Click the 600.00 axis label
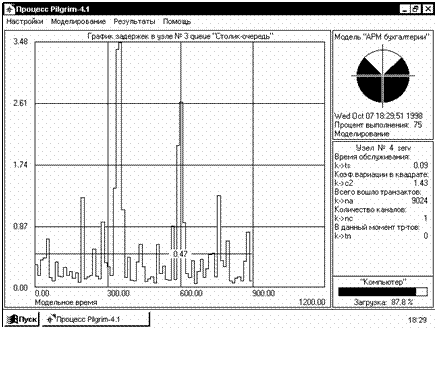438x365 pixels. pyautogui.click(x=191, y=293)
